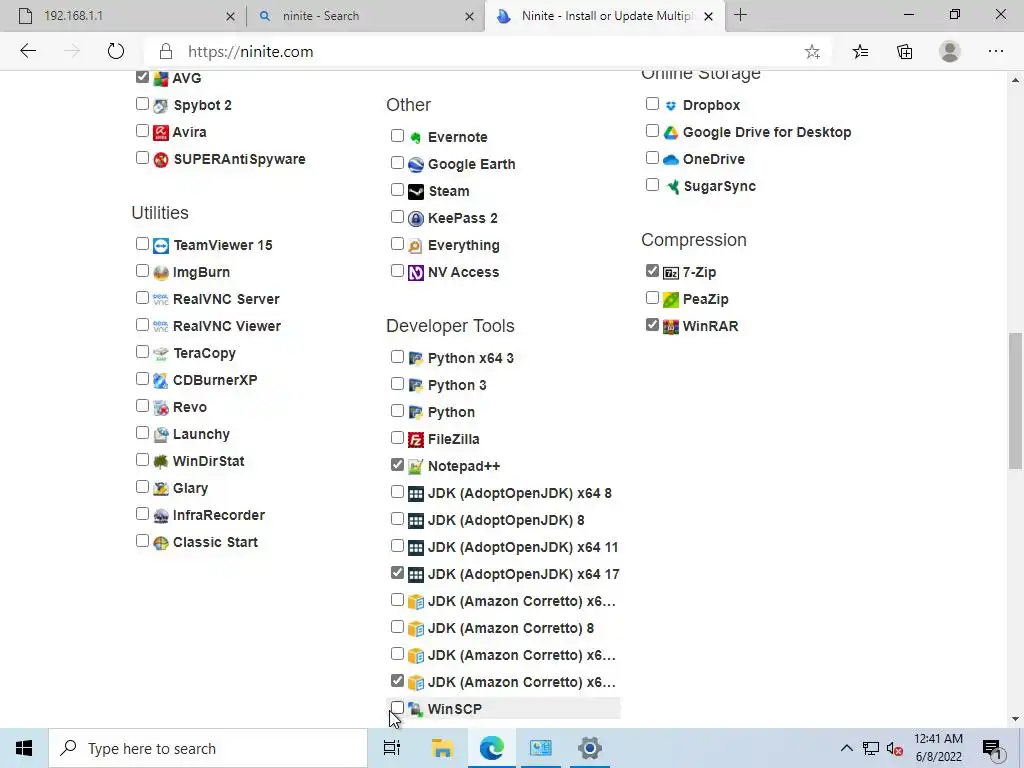The image size is (1024, 768).
Task: Select the Ninite - Install or Update tab
Action: (x=604, y=16)
